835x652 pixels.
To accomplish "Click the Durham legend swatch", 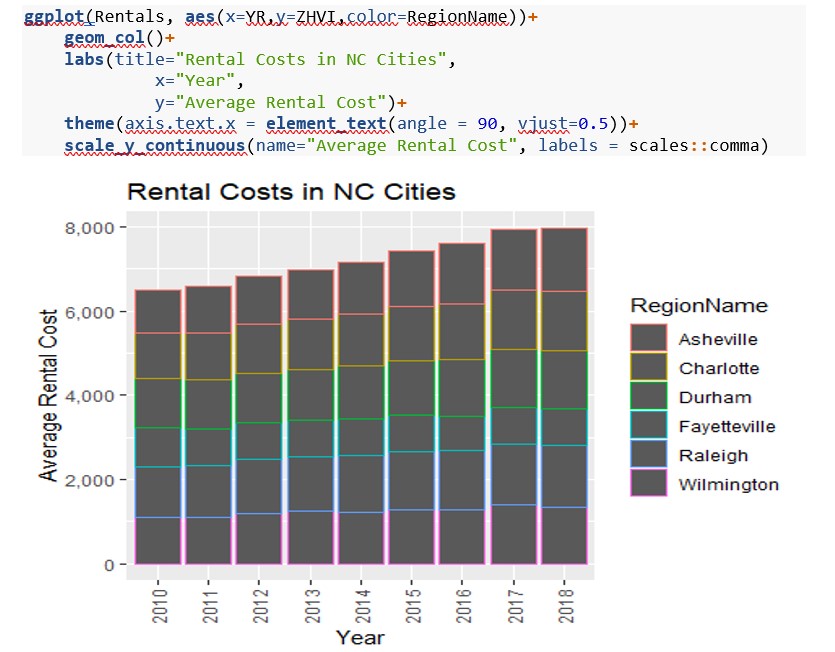I will [x=648, y=396].
